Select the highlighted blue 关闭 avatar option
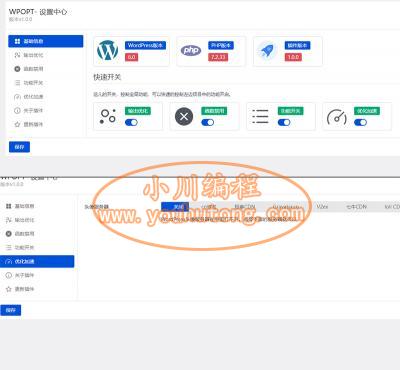Screen dimensions: 400x370 [x=175, y=207]
